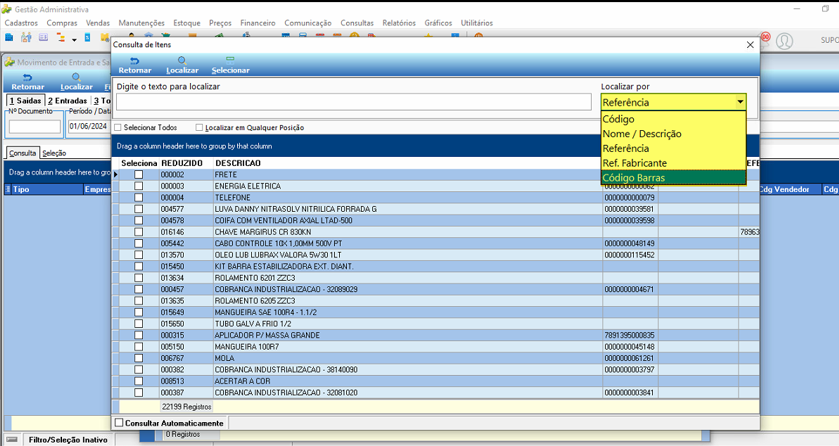
Task: Click the grid column chooser icon beside Tipo
Action: pos(7,189)
